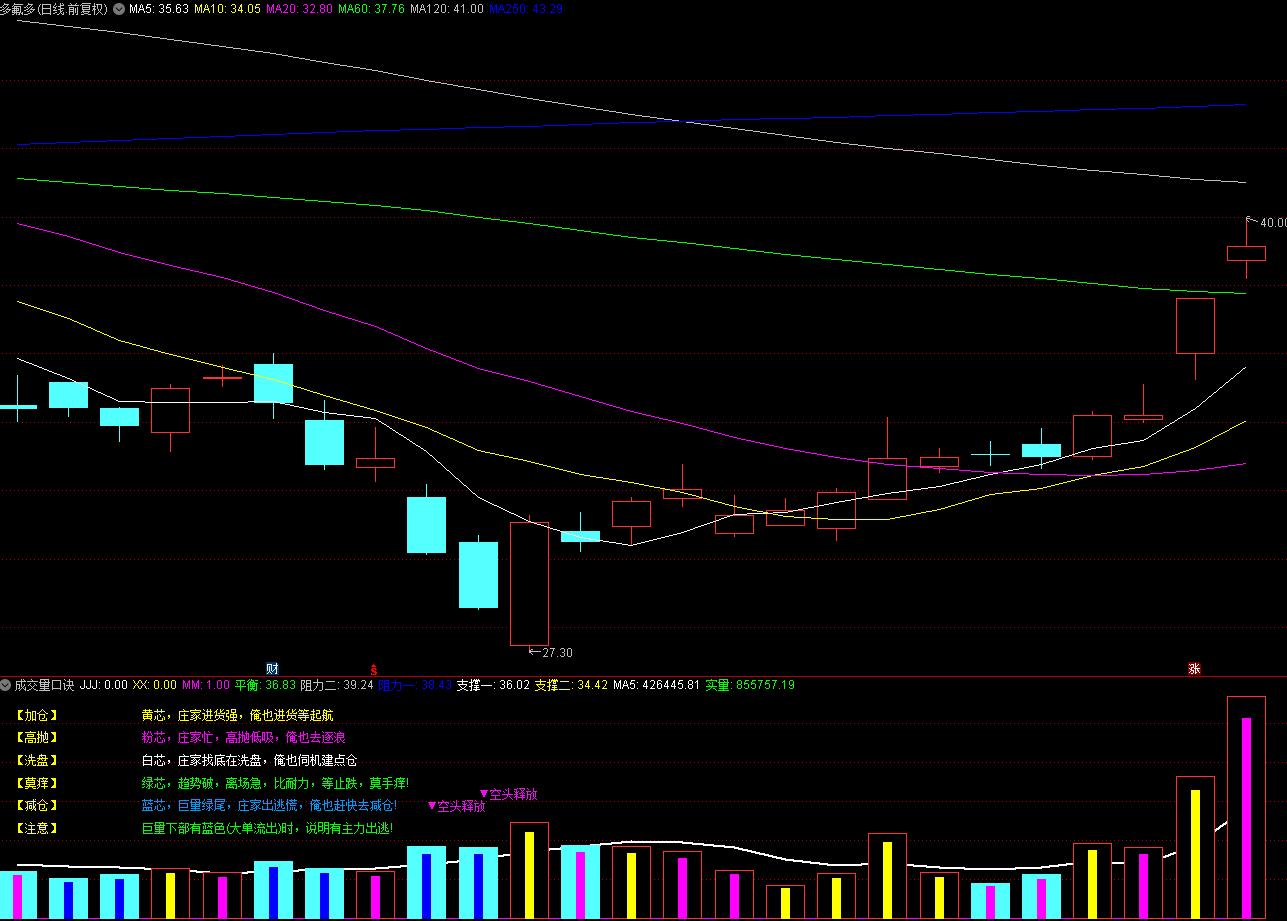Click the 【注意】 label
Viewport: 1287px width, 921px height.
tap(37, 828)
